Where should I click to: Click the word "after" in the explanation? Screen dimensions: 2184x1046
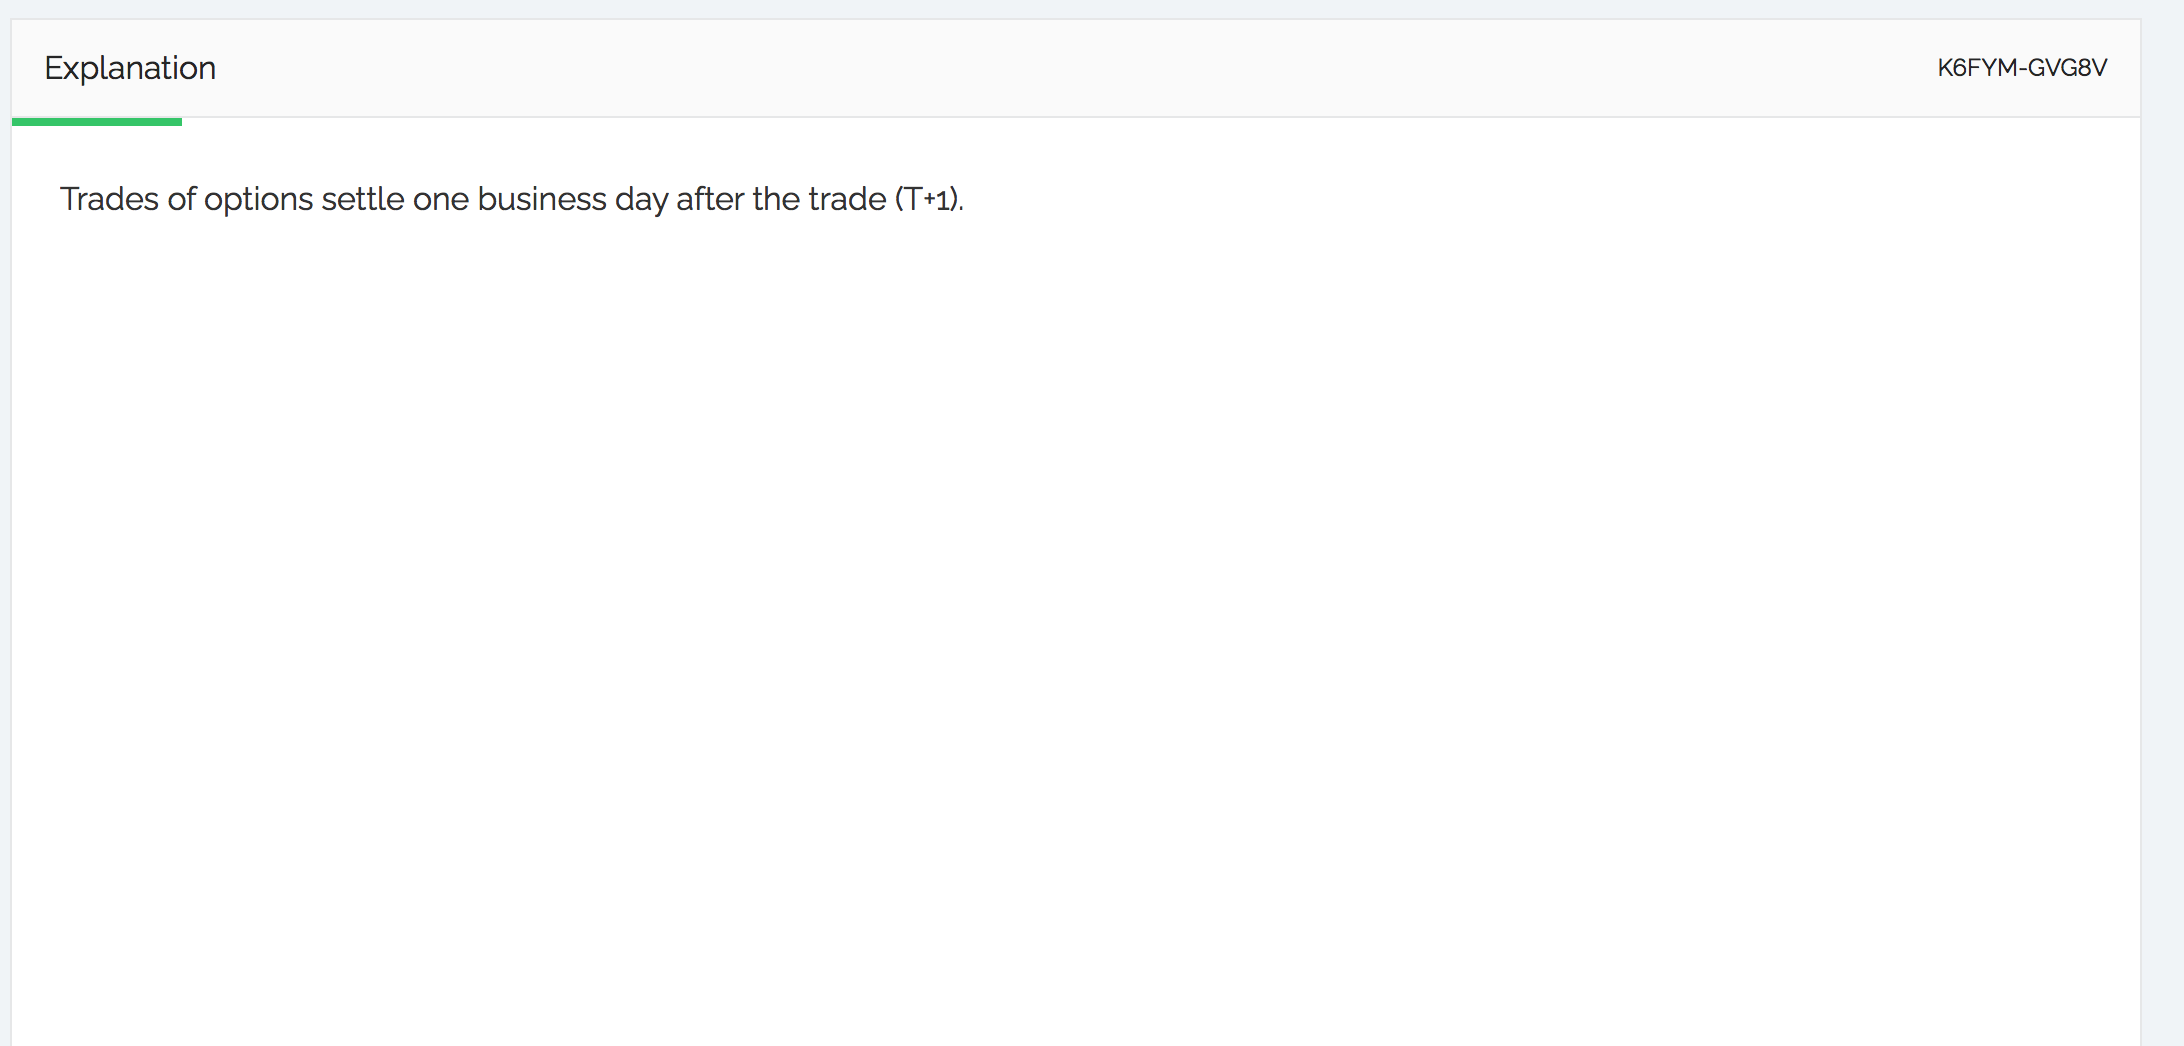click(x=710, y=199)
